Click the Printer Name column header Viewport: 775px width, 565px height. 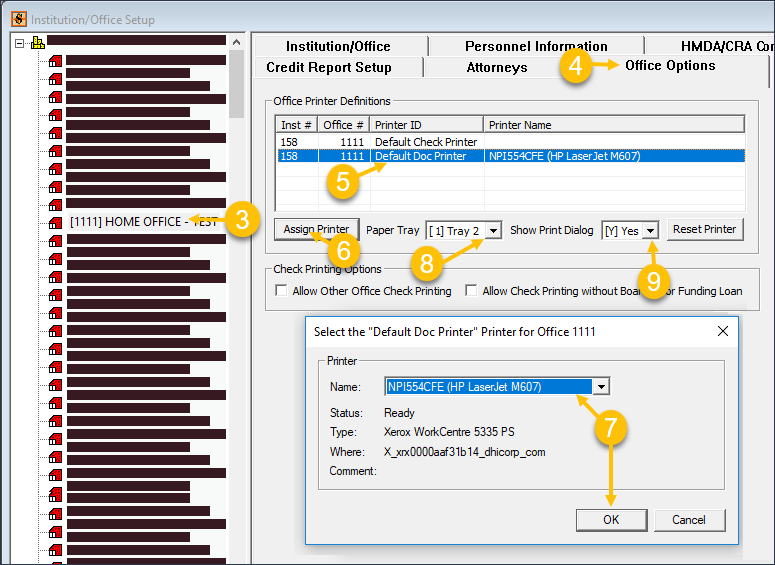614,125
